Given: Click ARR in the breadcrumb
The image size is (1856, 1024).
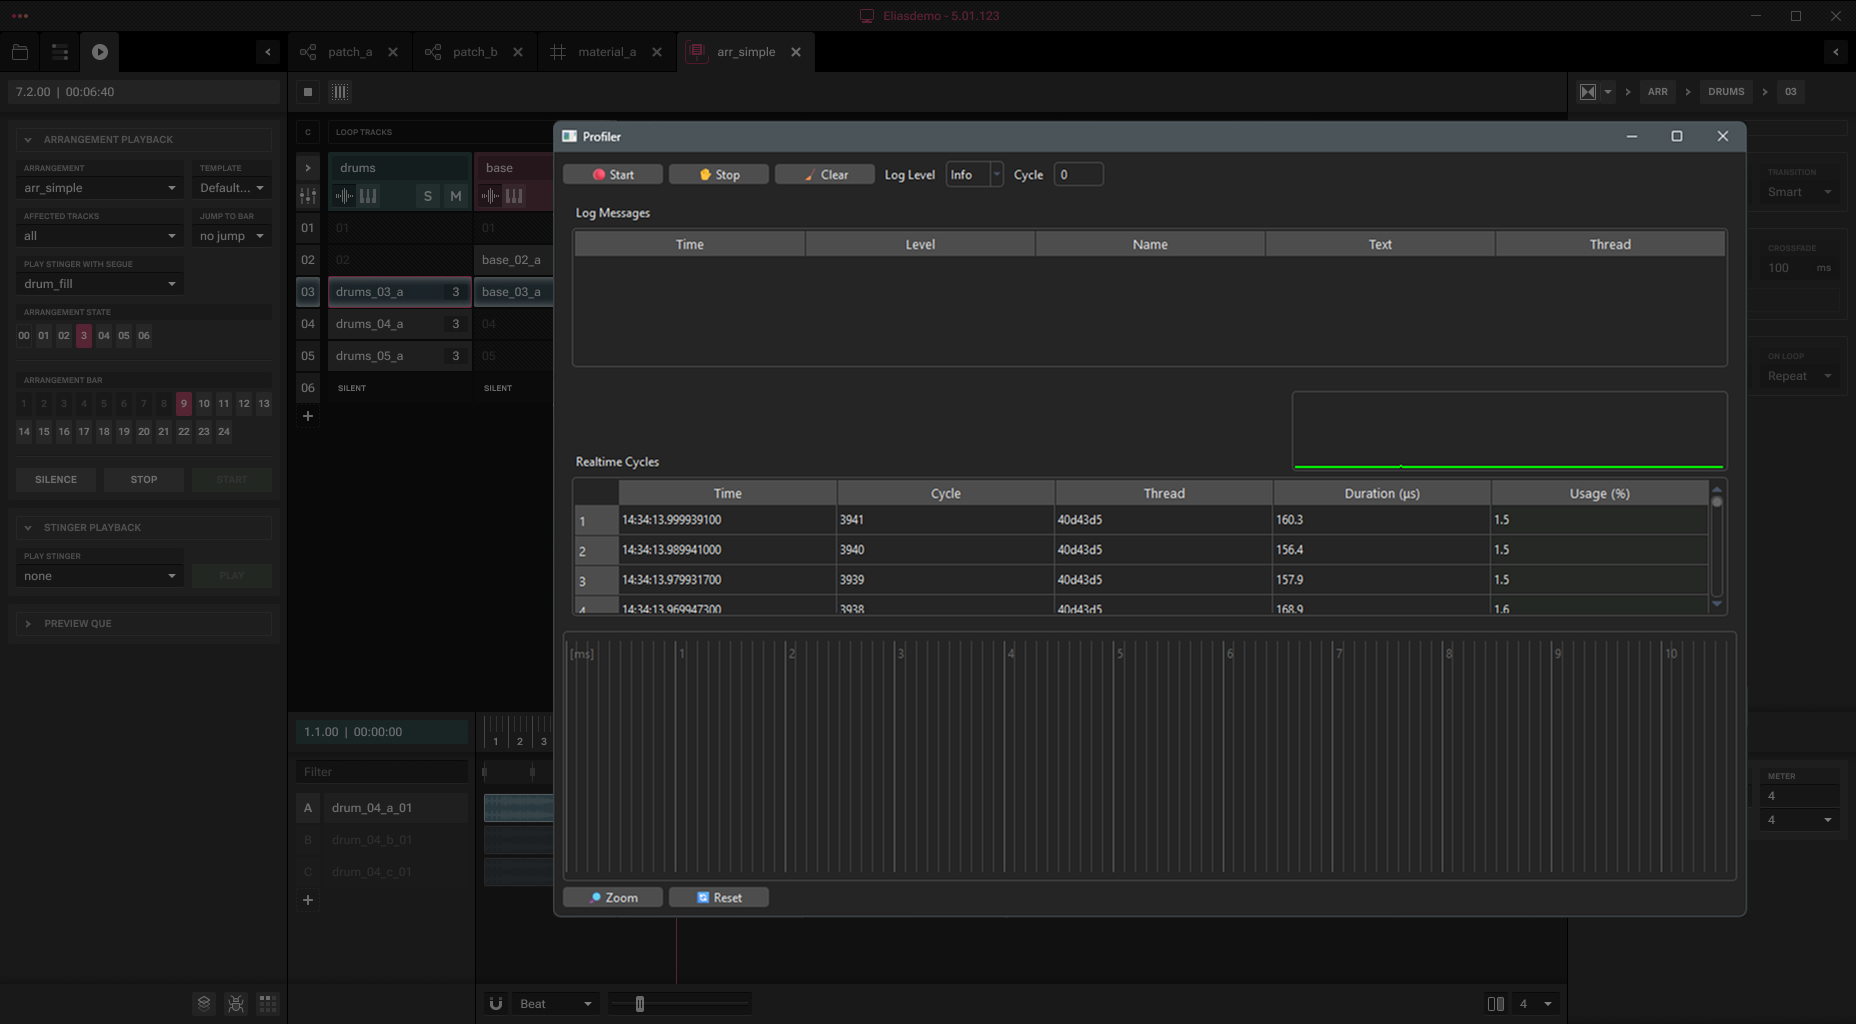Looking at the screenshot, I should click(1658, 92).
